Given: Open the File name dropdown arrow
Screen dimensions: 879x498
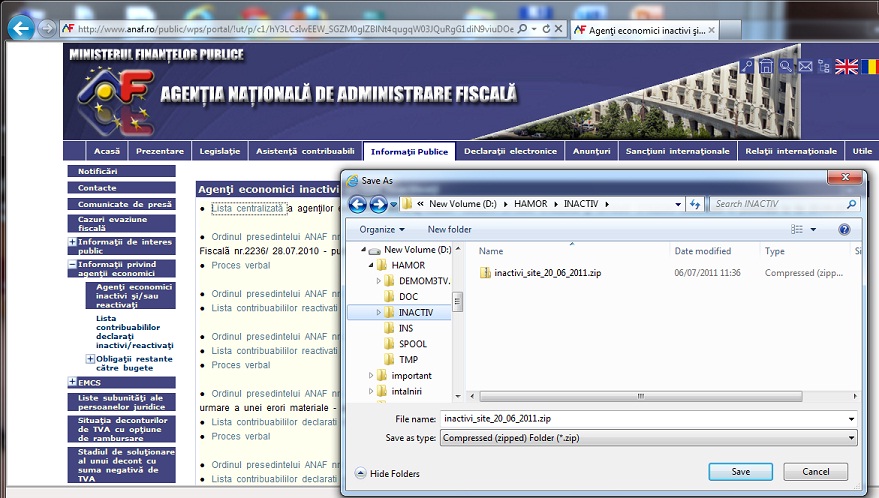Looking at the screenshot, I should tap(851, 419).
